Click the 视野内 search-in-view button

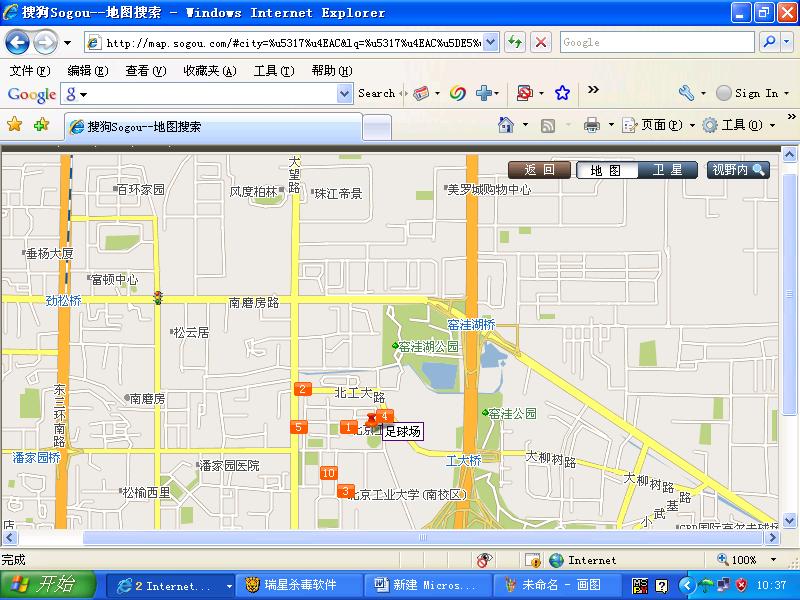tap(738, 170)
